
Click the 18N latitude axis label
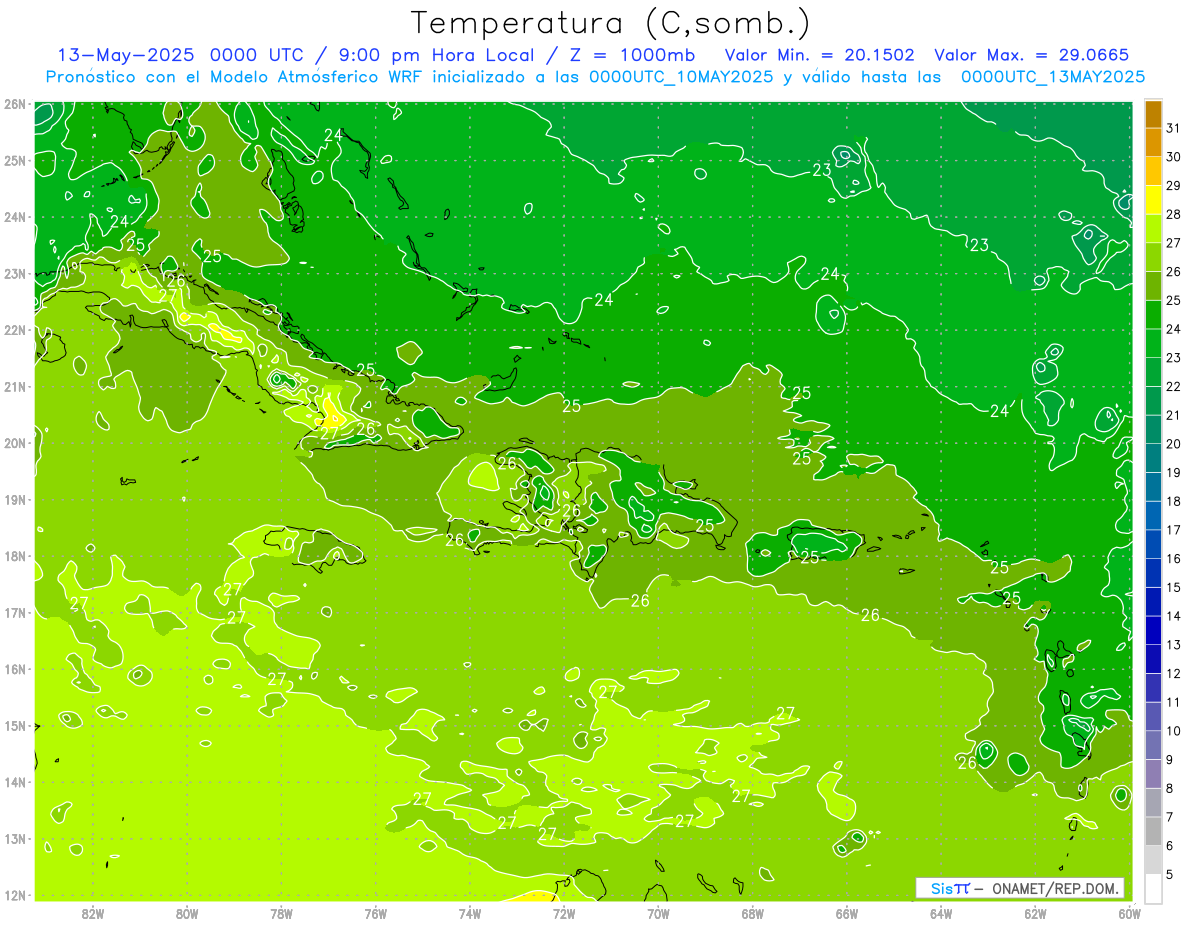coord(14,556)
